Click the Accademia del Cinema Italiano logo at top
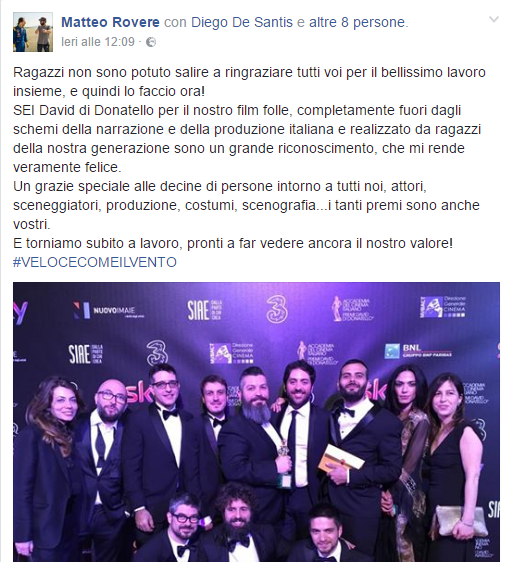Viewport: 510px width, 562px height. (x=353, y=309)
